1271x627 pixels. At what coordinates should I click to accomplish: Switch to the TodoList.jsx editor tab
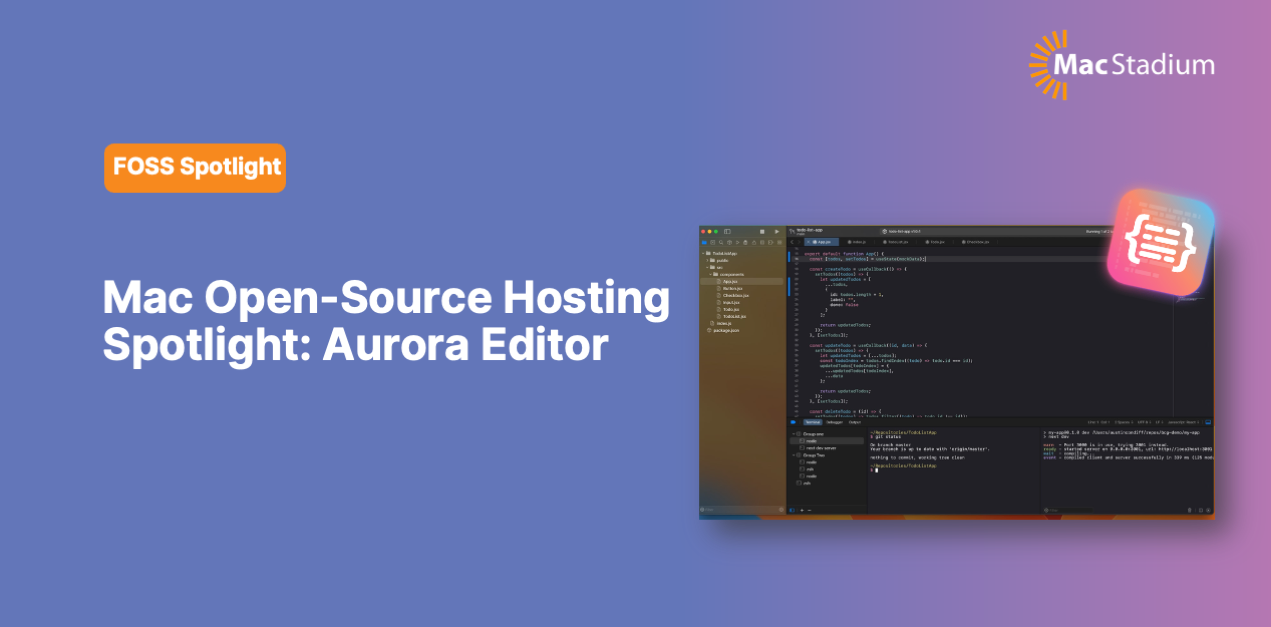coord(897,242)
